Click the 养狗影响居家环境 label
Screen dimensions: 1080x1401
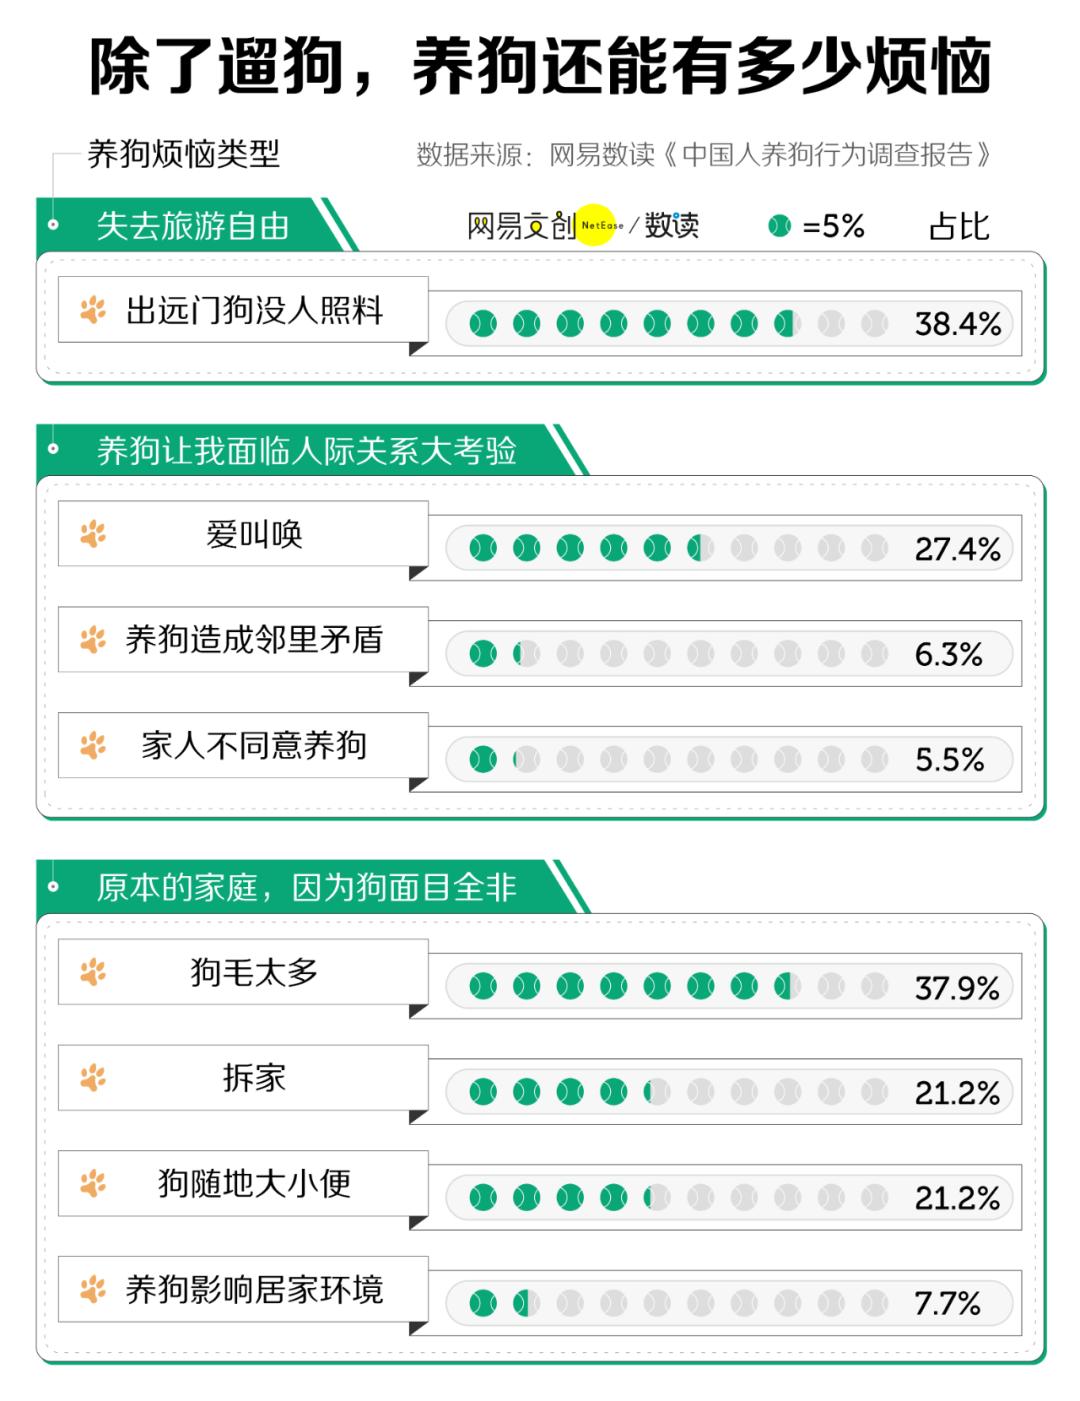tap(254, 1289)
